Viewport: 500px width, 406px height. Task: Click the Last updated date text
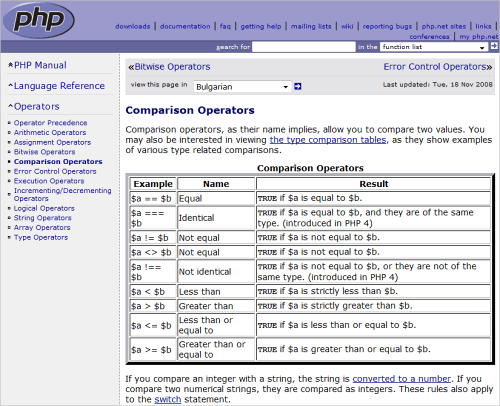(437, 84)
